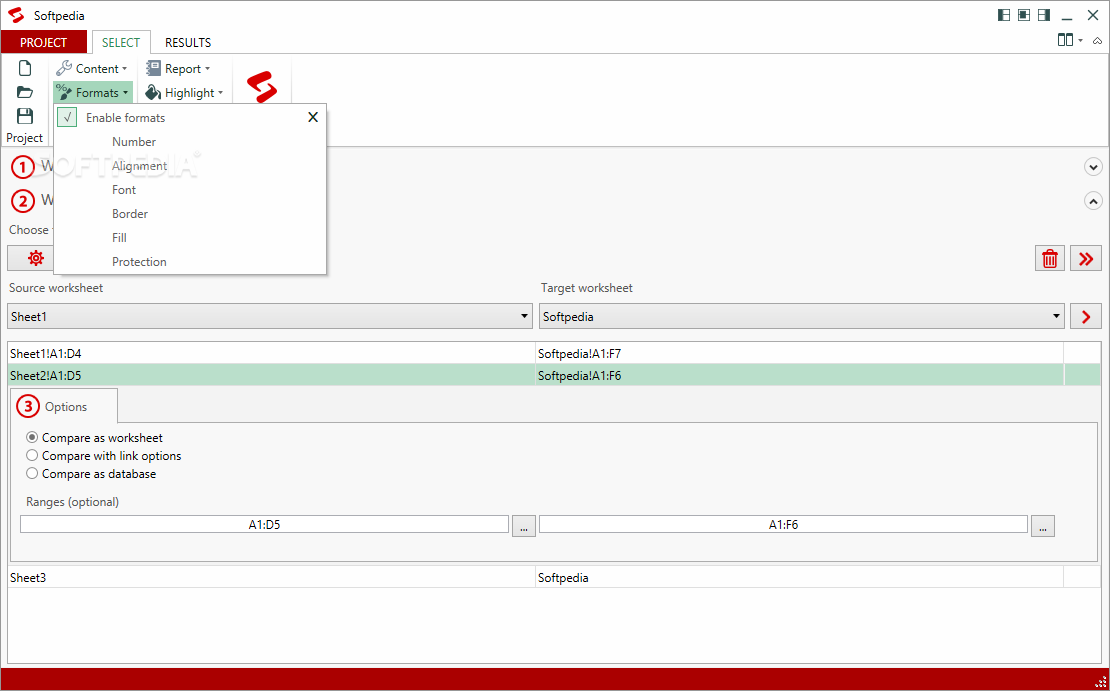Collapse section 2 with up chevron
This screenshot has width=1110, height=691.
(x=1093, y=201)
